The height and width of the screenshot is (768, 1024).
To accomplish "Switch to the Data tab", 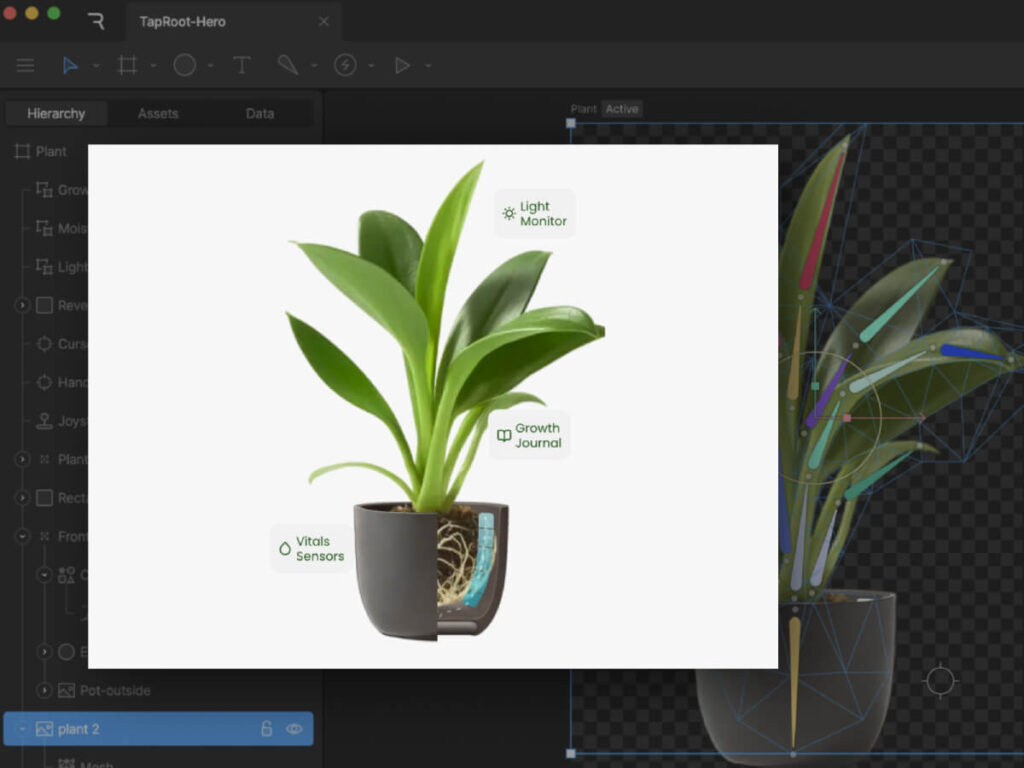I will (260, 114).
